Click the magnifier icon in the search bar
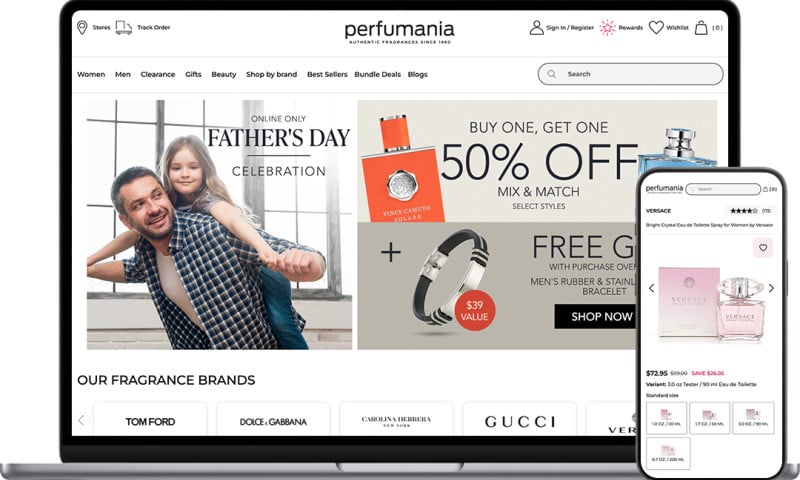This screenshot has height=480, width=800. pyautogui.click(x=552, y=74)
